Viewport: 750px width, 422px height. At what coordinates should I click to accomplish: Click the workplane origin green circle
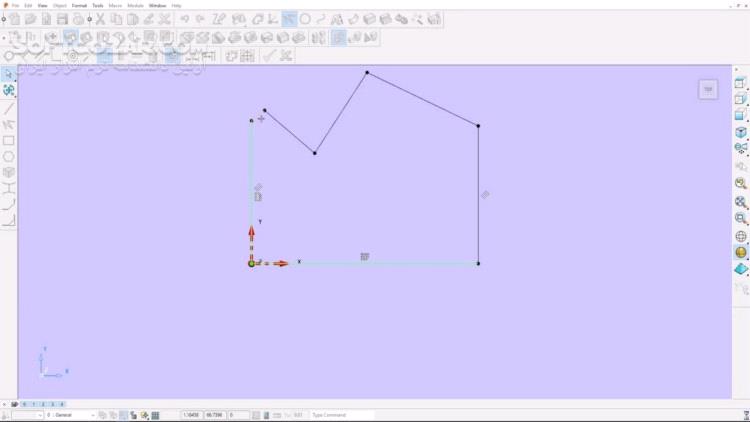252,264
